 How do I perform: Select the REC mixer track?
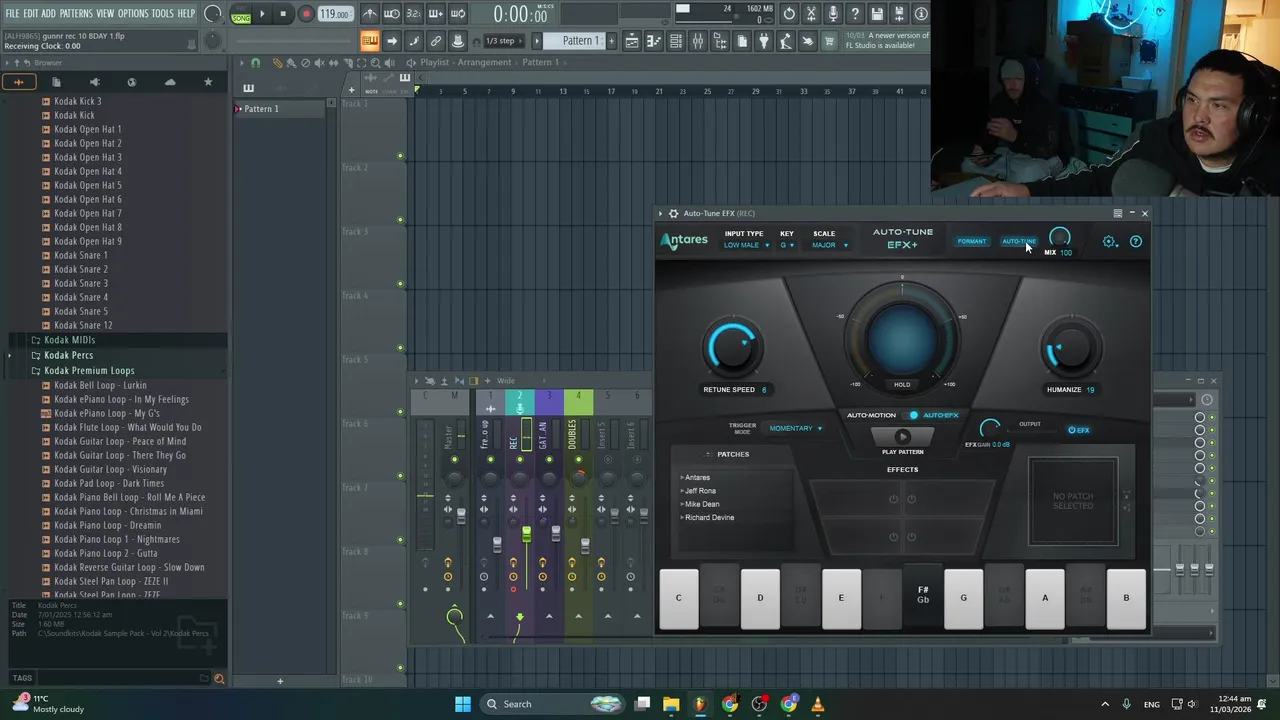pyautogui.click(x=519, y=435)
